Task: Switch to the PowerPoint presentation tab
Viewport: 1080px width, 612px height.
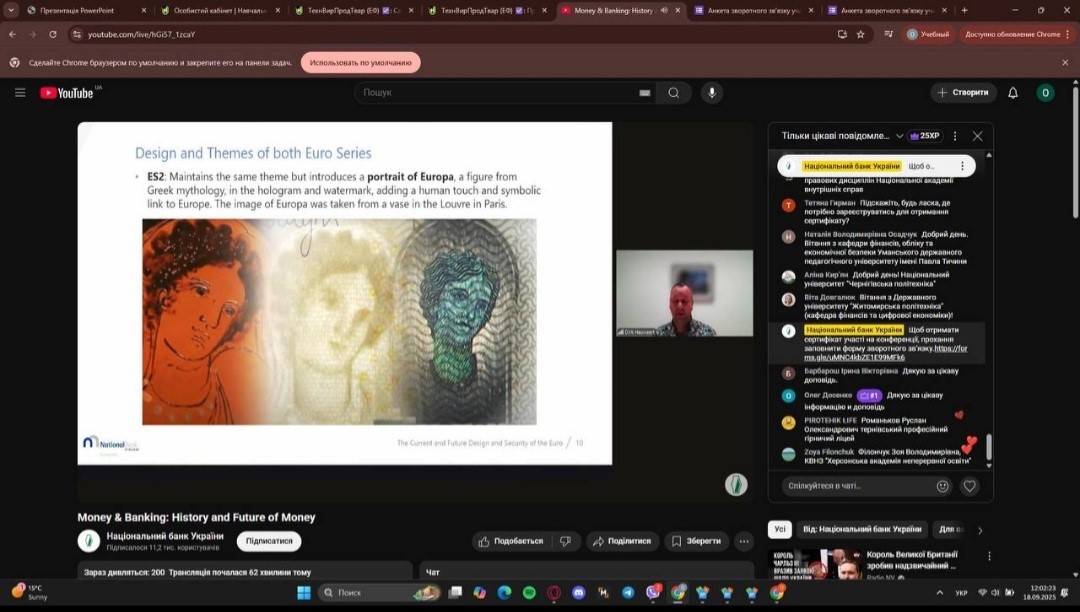Action: tap(75, 10)
